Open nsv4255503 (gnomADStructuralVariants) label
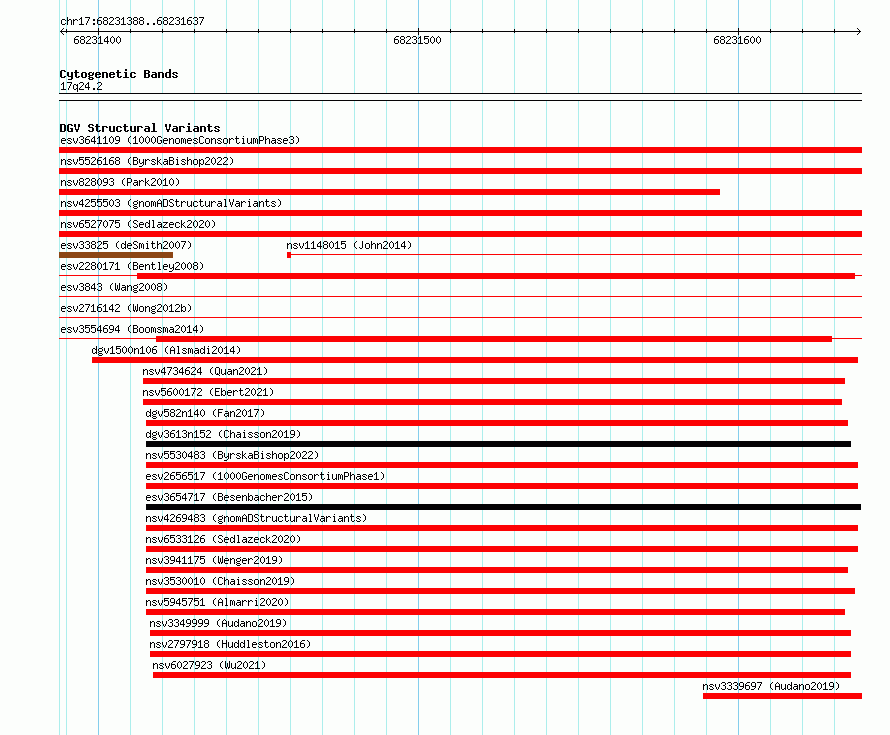890x735 pixels. tap(171, 203)
